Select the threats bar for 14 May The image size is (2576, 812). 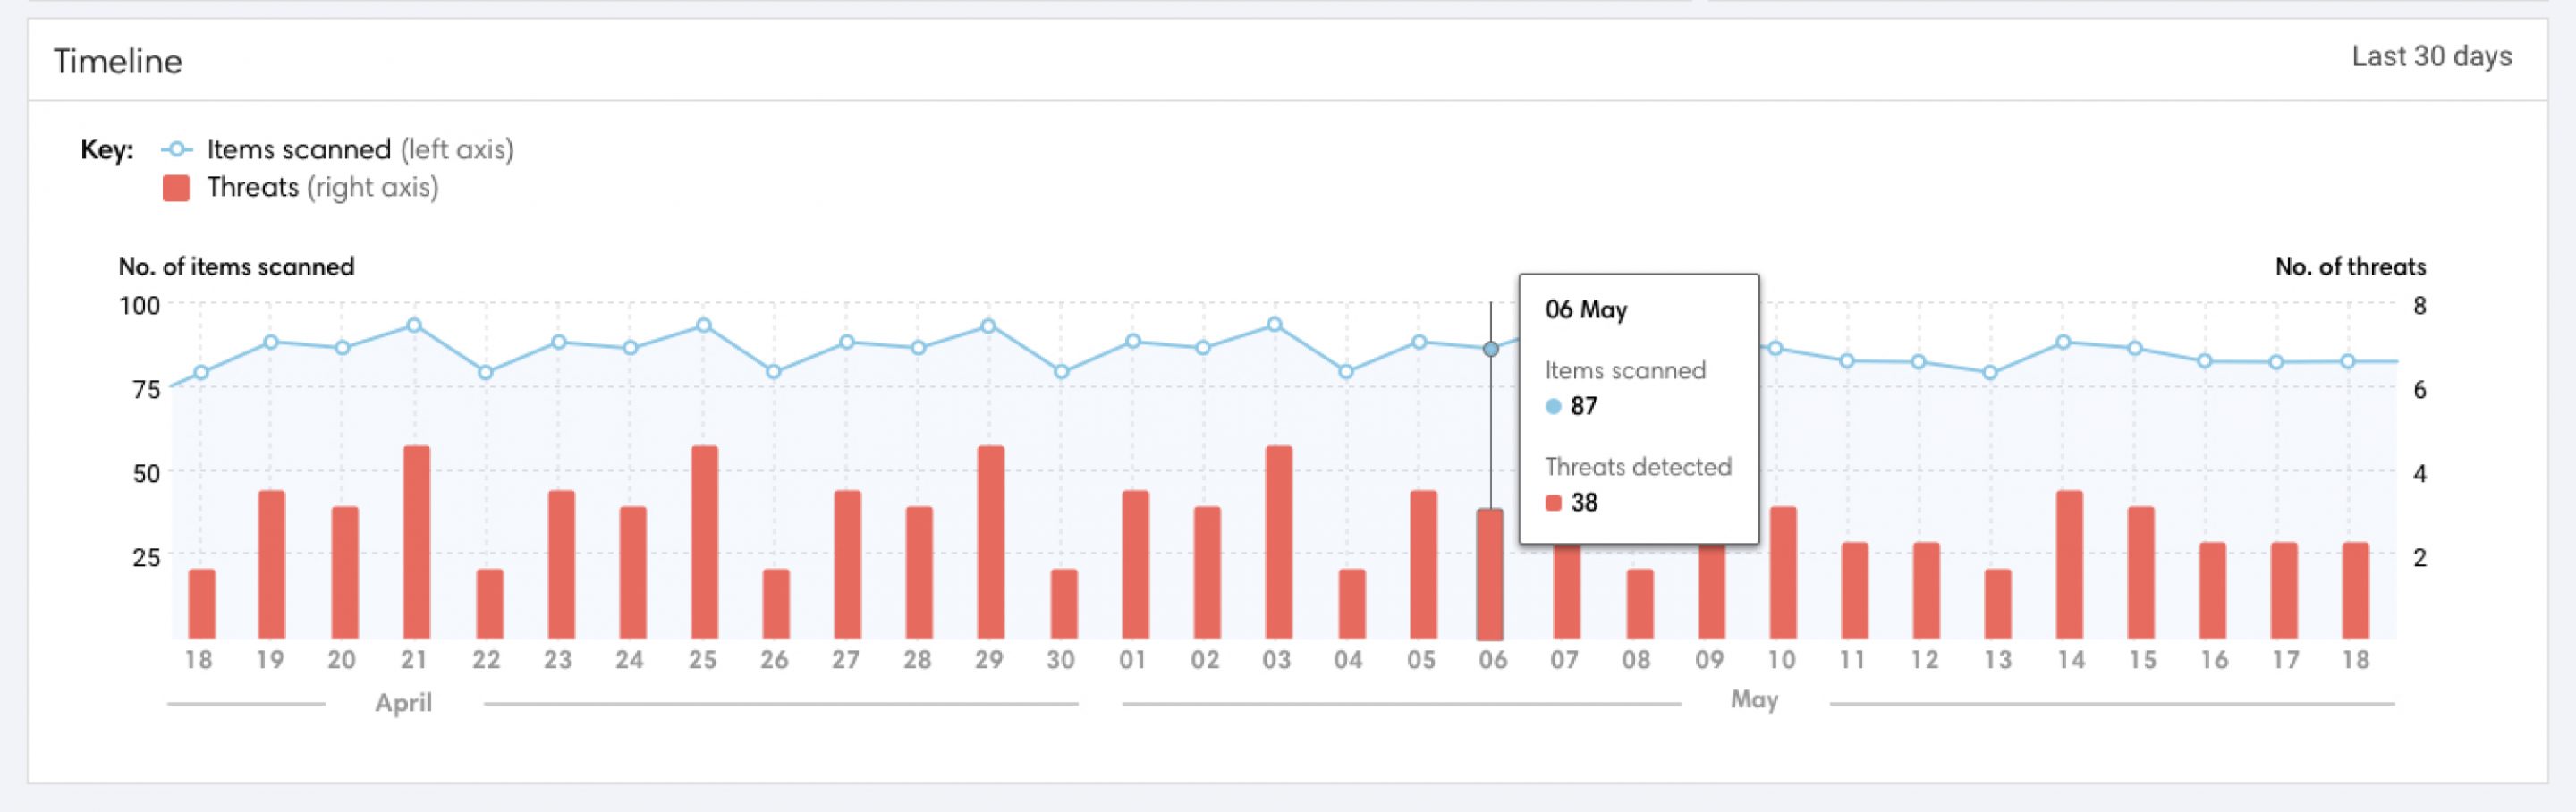pyautogui.click(x=2069, y=565)
